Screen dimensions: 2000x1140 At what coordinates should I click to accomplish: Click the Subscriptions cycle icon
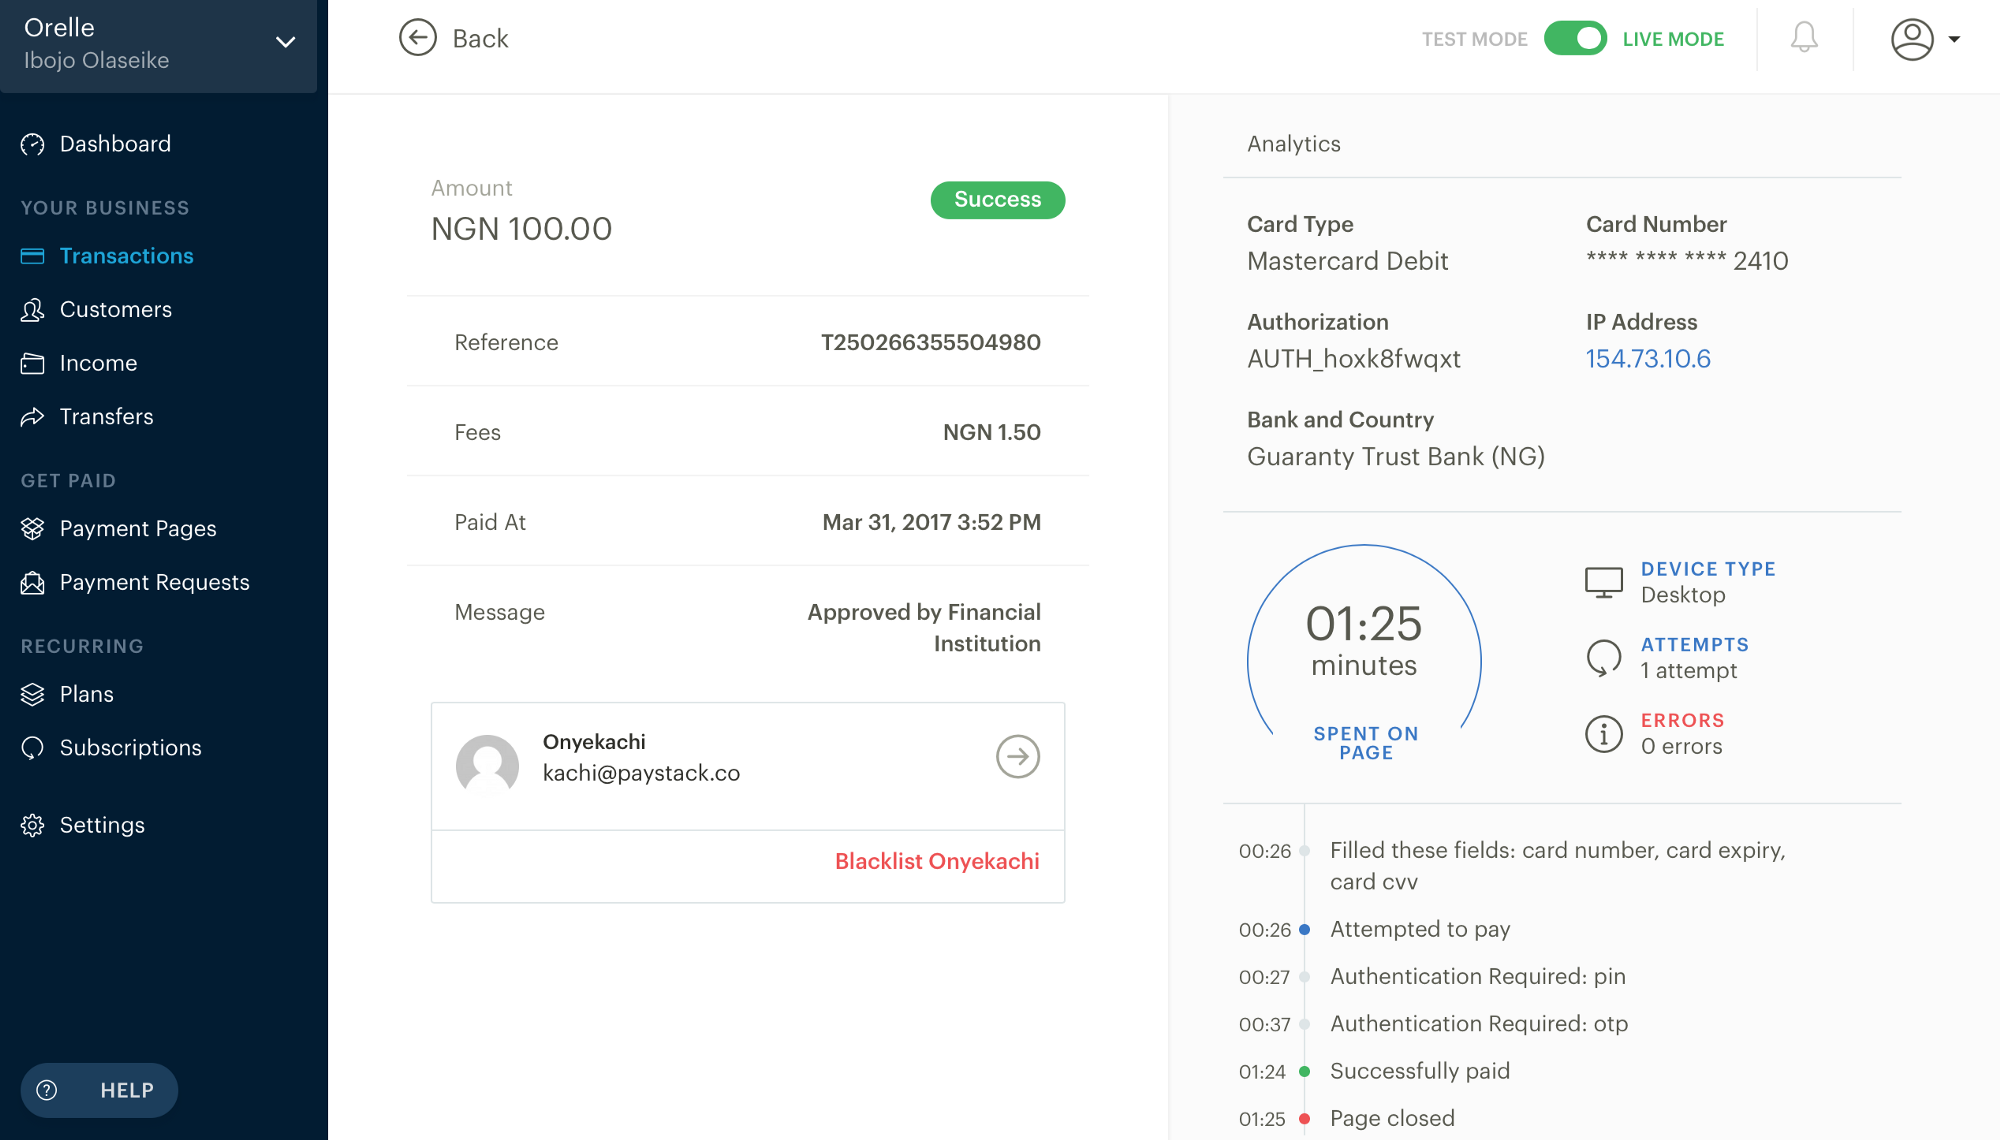[32, 748]
